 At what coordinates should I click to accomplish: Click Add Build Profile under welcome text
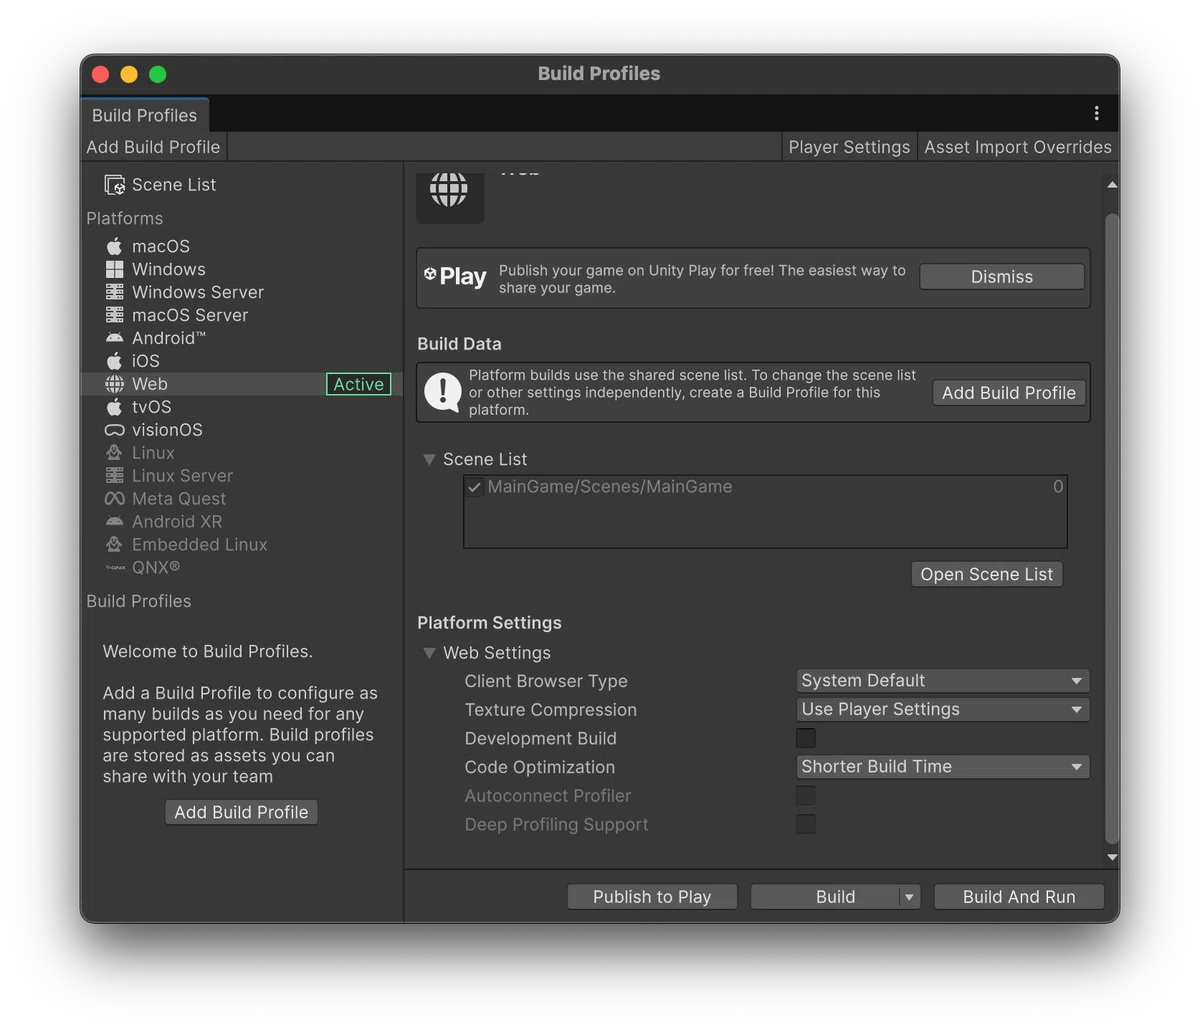pyautogui.click(x=241, y=812)
